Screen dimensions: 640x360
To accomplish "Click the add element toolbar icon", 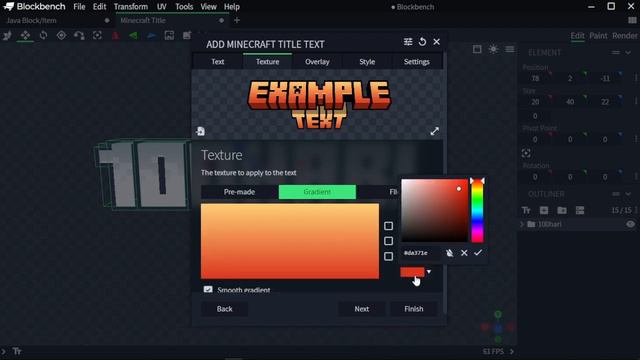I will pyautogui.click(x=187, y=36).
